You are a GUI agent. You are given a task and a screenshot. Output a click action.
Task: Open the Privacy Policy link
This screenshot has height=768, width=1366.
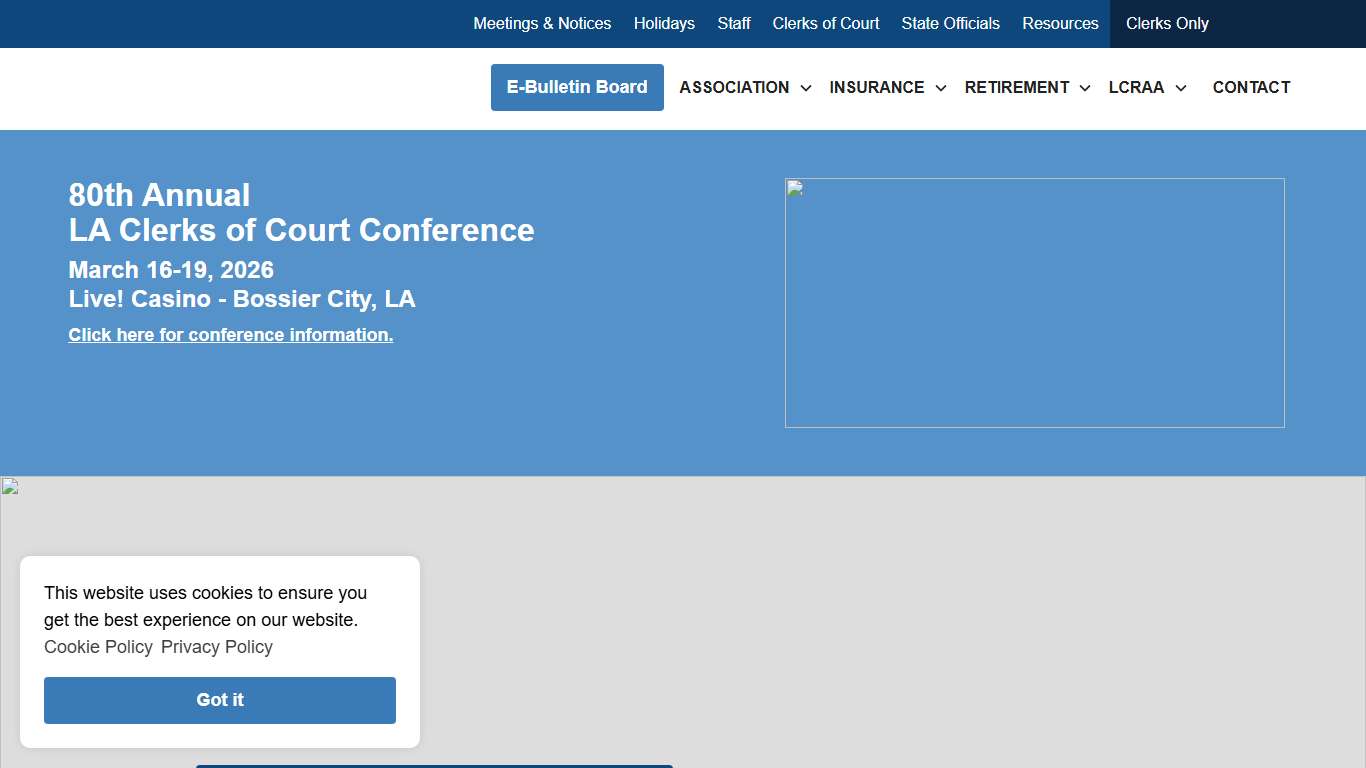click(217, 647)
